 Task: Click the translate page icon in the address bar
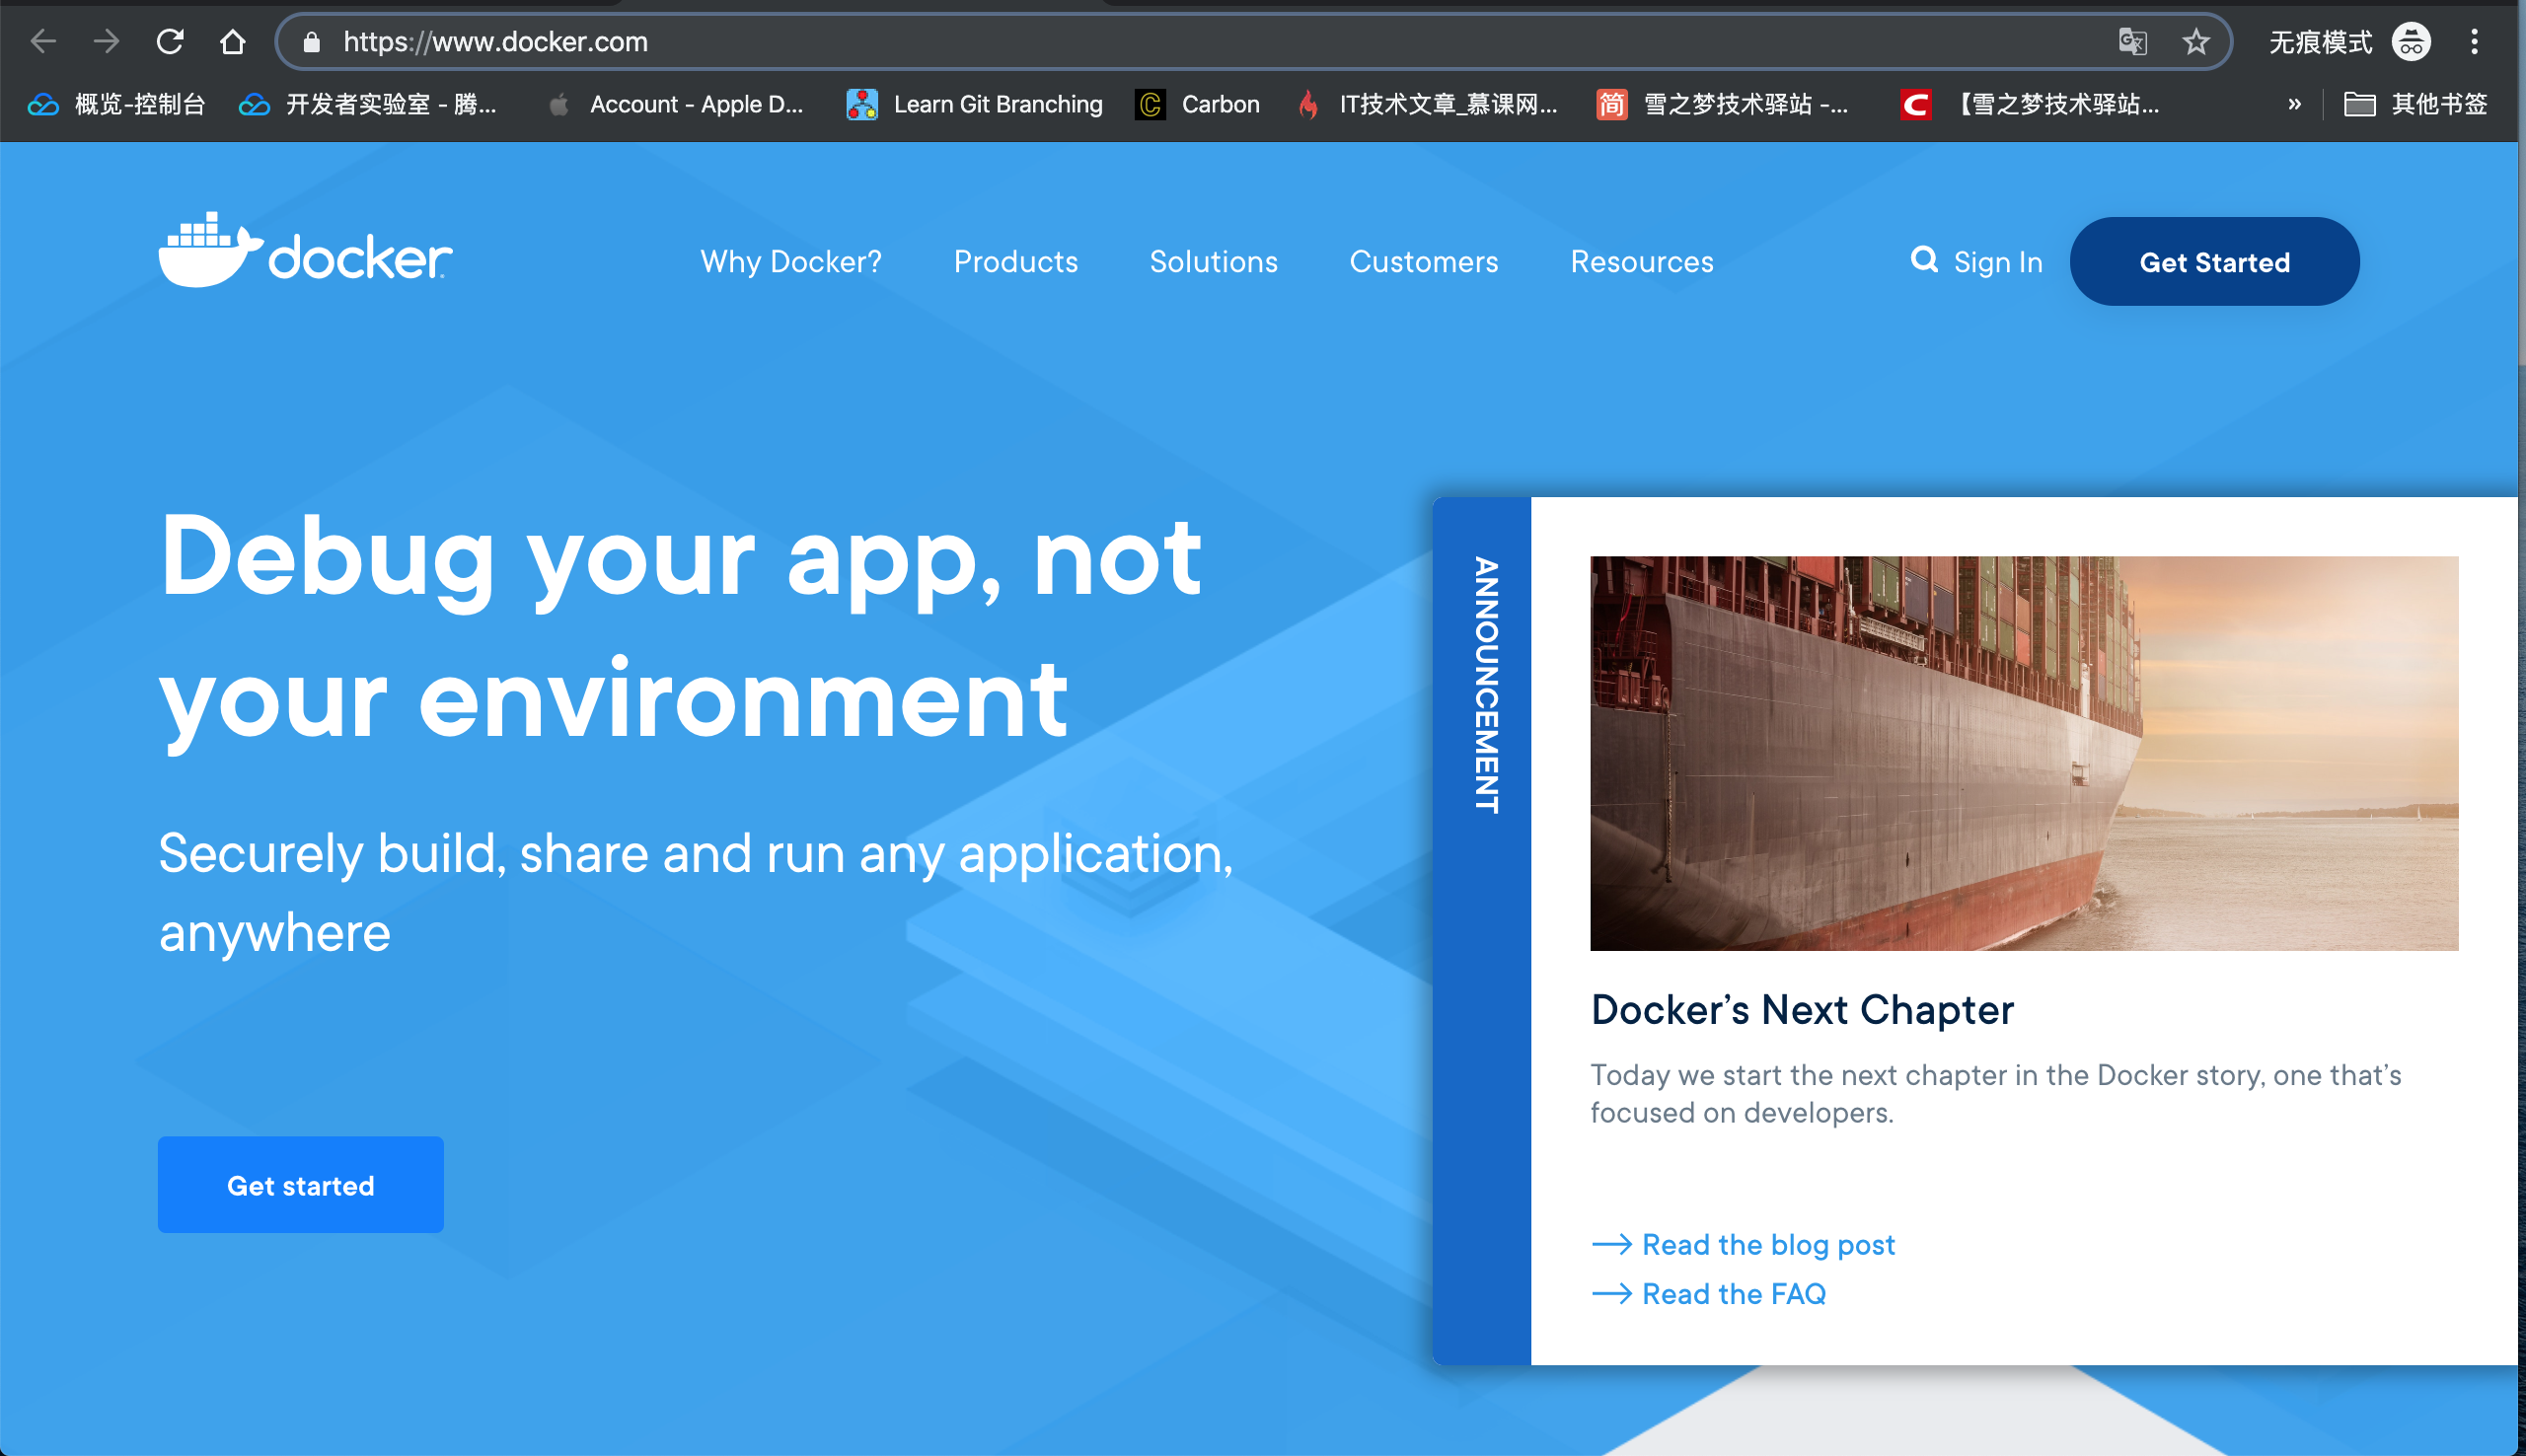pyautogui.click(x=2132, y=42)
